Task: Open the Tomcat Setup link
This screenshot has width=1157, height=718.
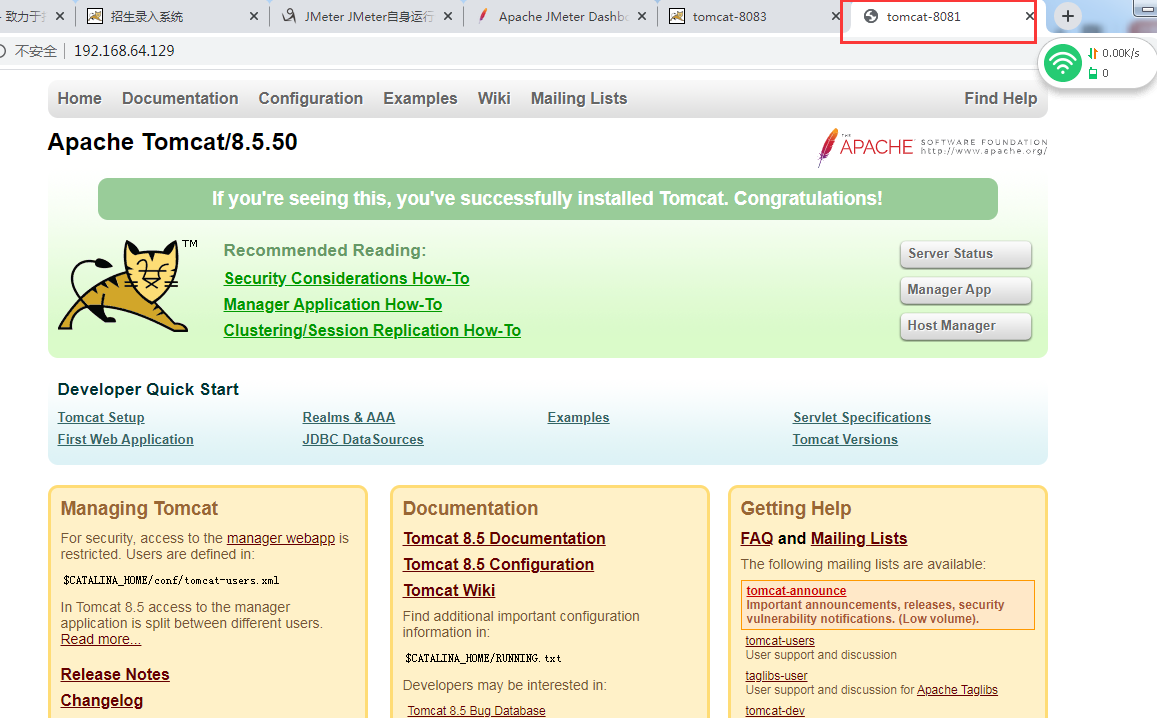Action: (x=101, y=418)
